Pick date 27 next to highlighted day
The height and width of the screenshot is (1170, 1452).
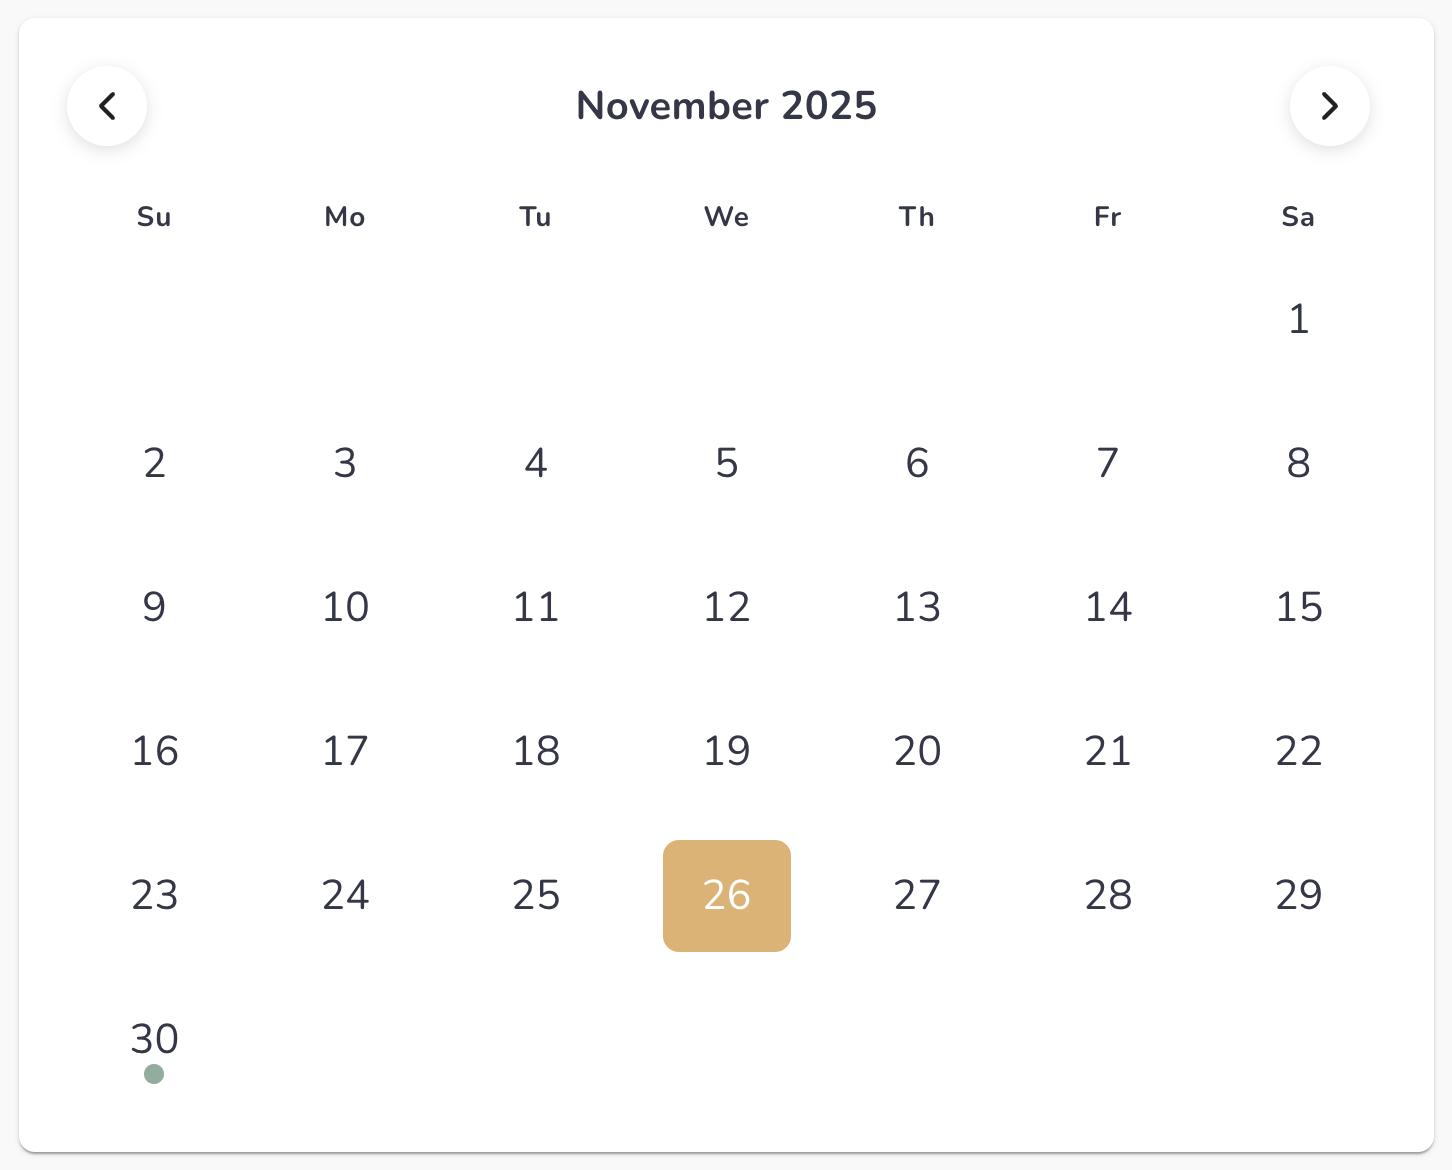click(917, 896)
